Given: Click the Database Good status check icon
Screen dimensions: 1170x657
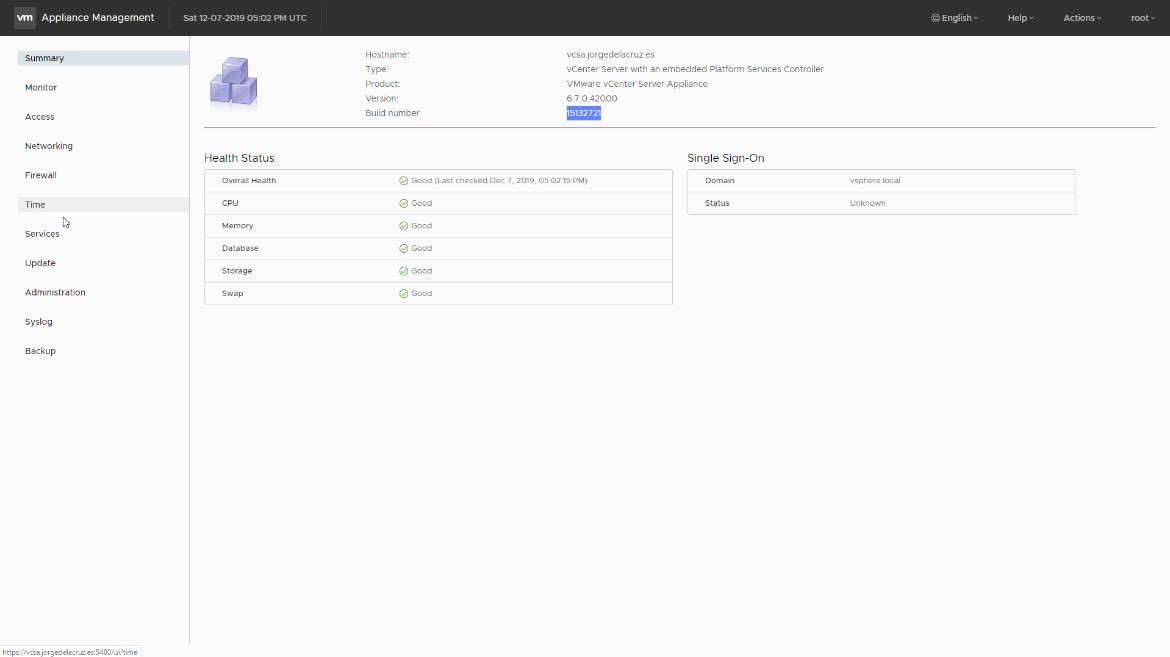Looking at the screenshot, I should pyautogui.click(x=404, y=249).
